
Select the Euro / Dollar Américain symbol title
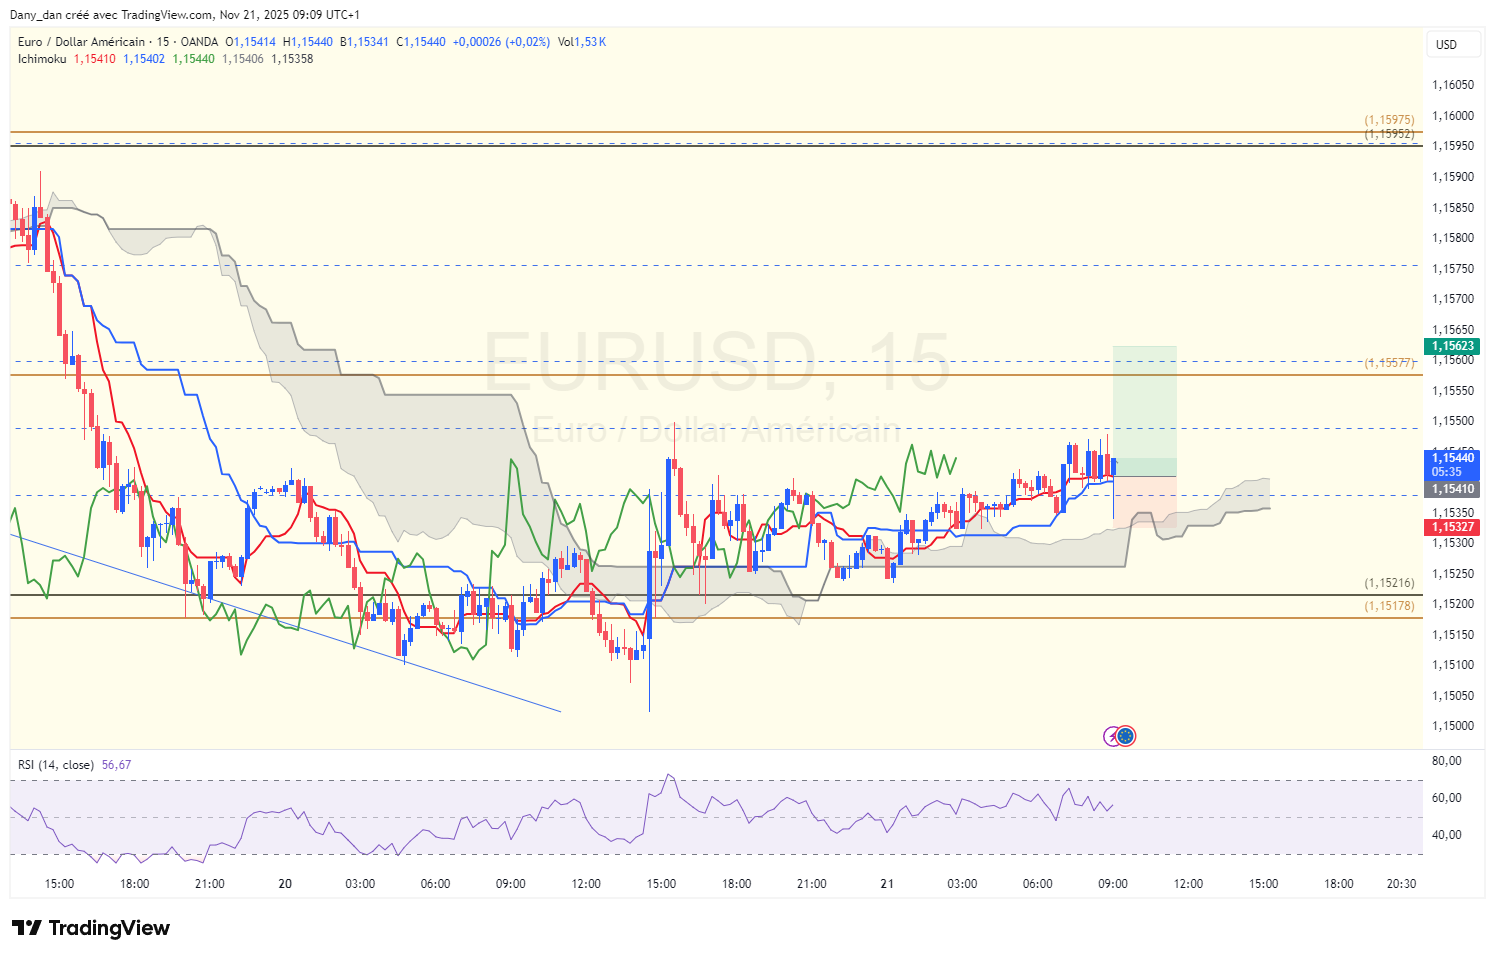click(82, 42)
